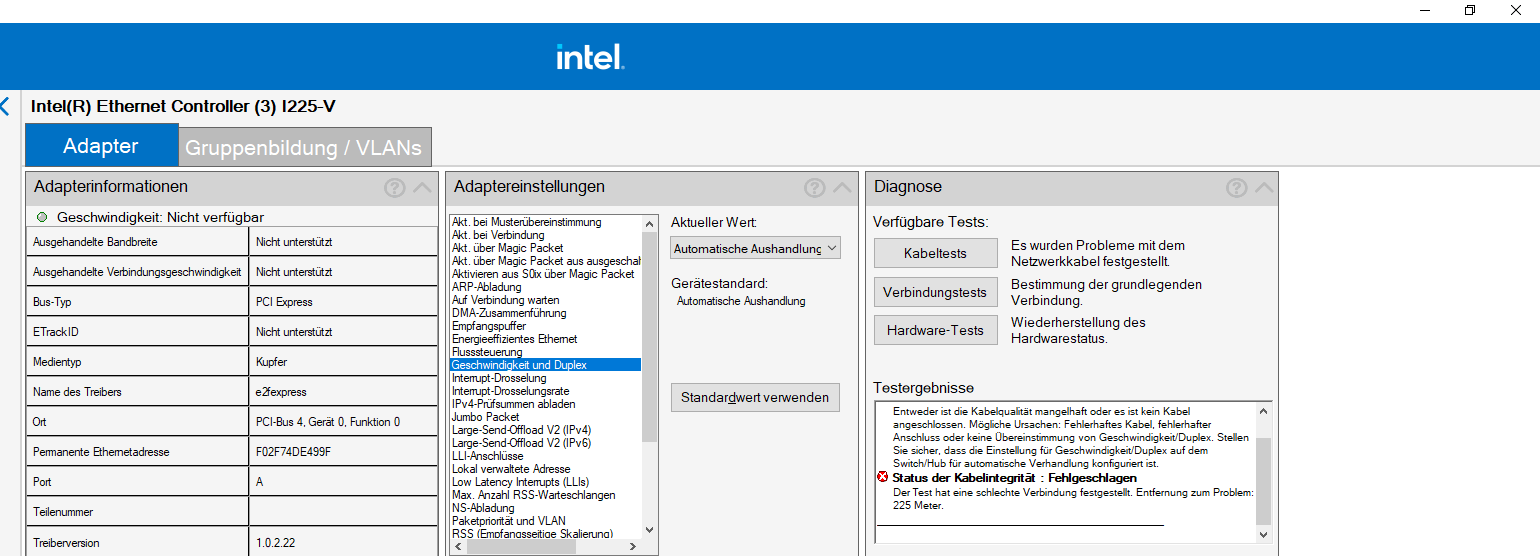This screenshot has height=556, width=1540.
Task: Click the green speed status indicator
Action: click(41, 217)
